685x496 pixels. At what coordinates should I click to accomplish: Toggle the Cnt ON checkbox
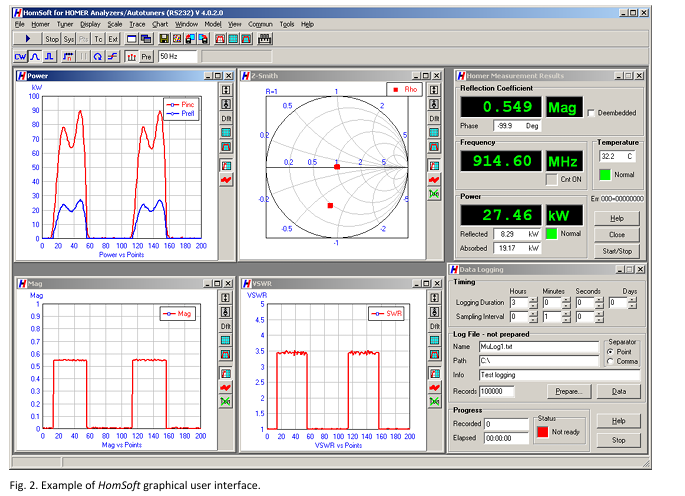[551, 179]
